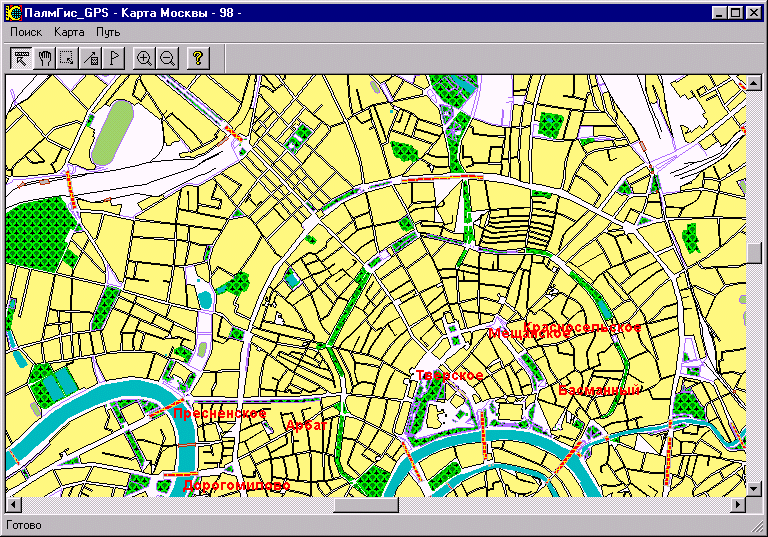Open the Путь menu
The image size is (768, 537).
pyautogui.click(x=108, y=32)
